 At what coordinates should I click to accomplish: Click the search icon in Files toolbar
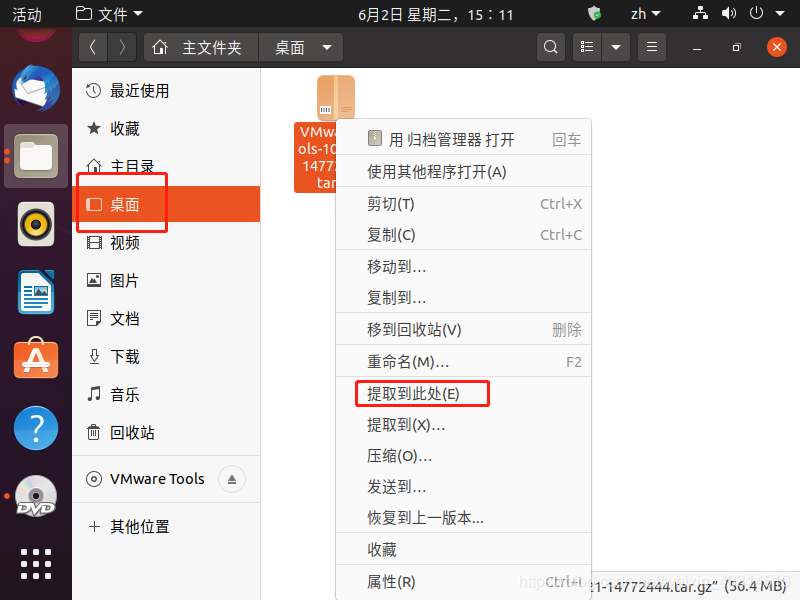[x=551, y=47]
